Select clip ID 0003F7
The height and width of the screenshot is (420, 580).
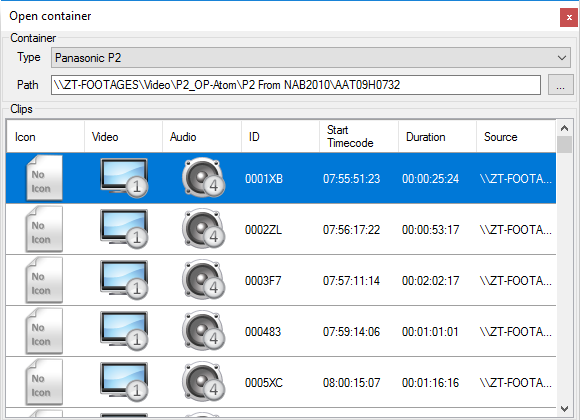pyautogui.click(x=263, y=281)
